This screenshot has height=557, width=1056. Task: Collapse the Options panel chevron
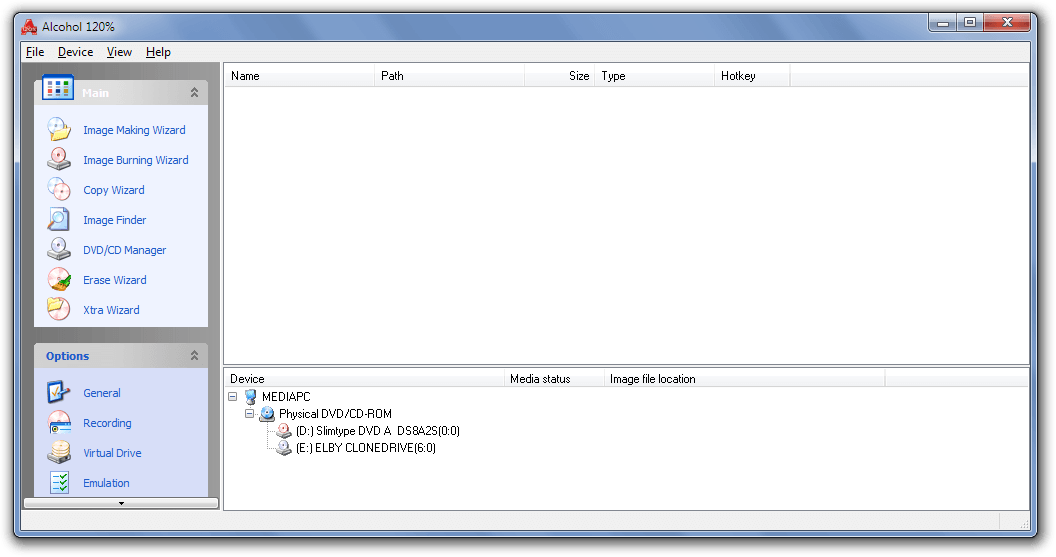point(194,356)
